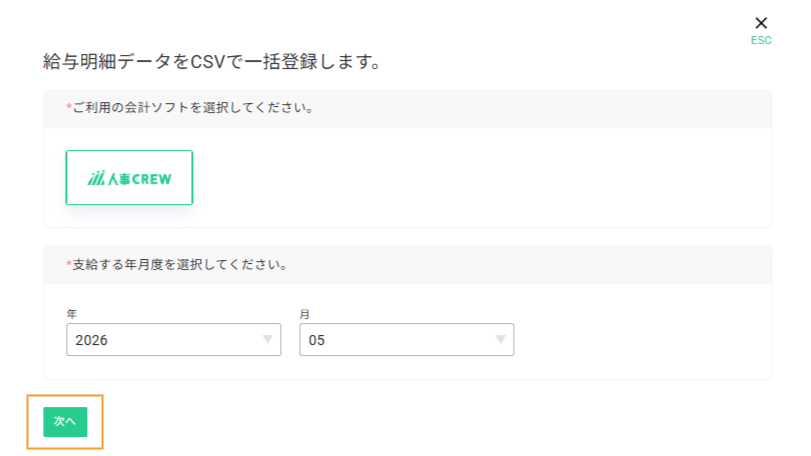Click the striped 人事CREW logo mark
Image resolution: width=811 pixels, height=456 pixels.
[96, 178]
